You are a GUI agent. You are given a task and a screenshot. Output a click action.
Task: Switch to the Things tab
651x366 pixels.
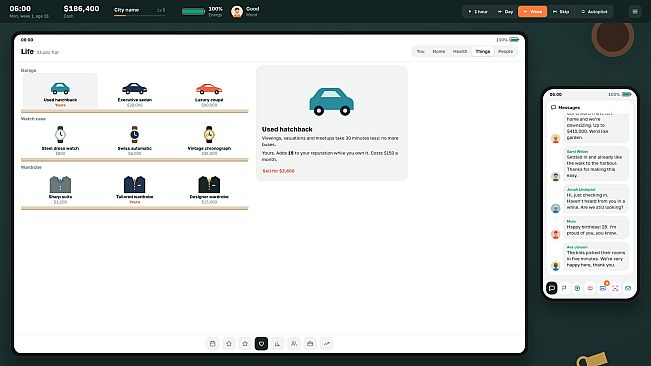(x=483, y=51)
